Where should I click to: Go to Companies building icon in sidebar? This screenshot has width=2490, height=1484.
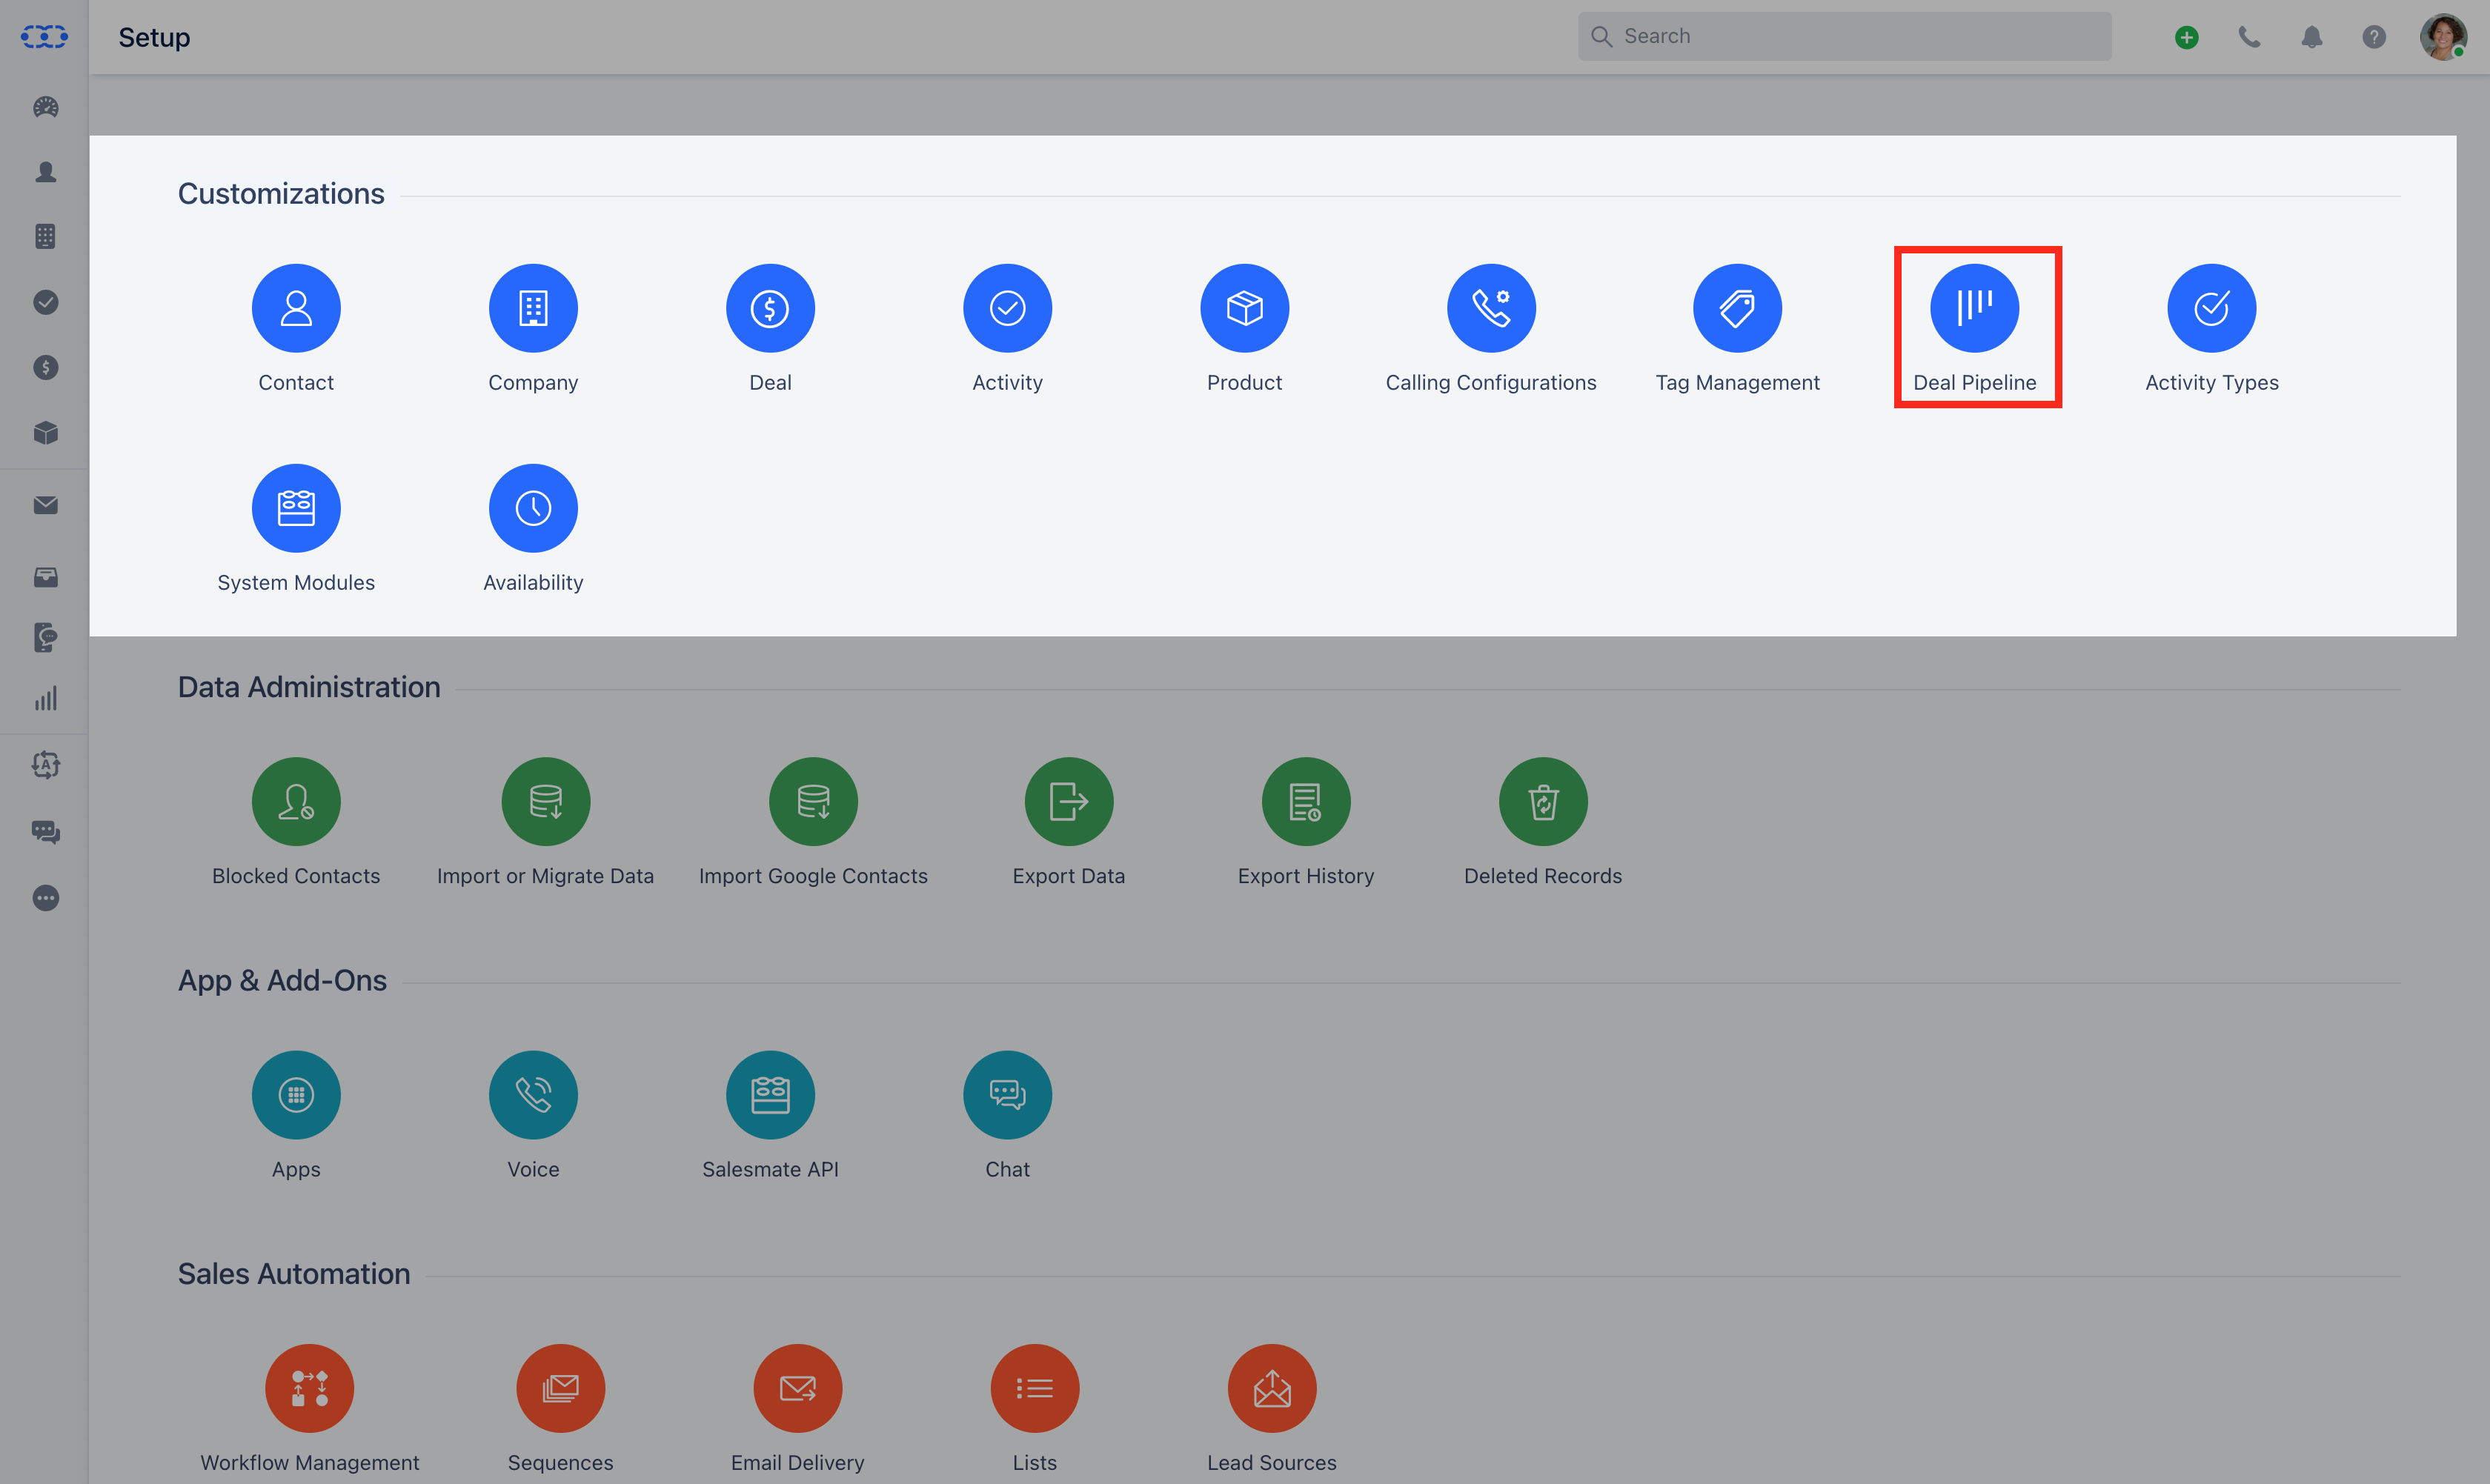(45, 237)
